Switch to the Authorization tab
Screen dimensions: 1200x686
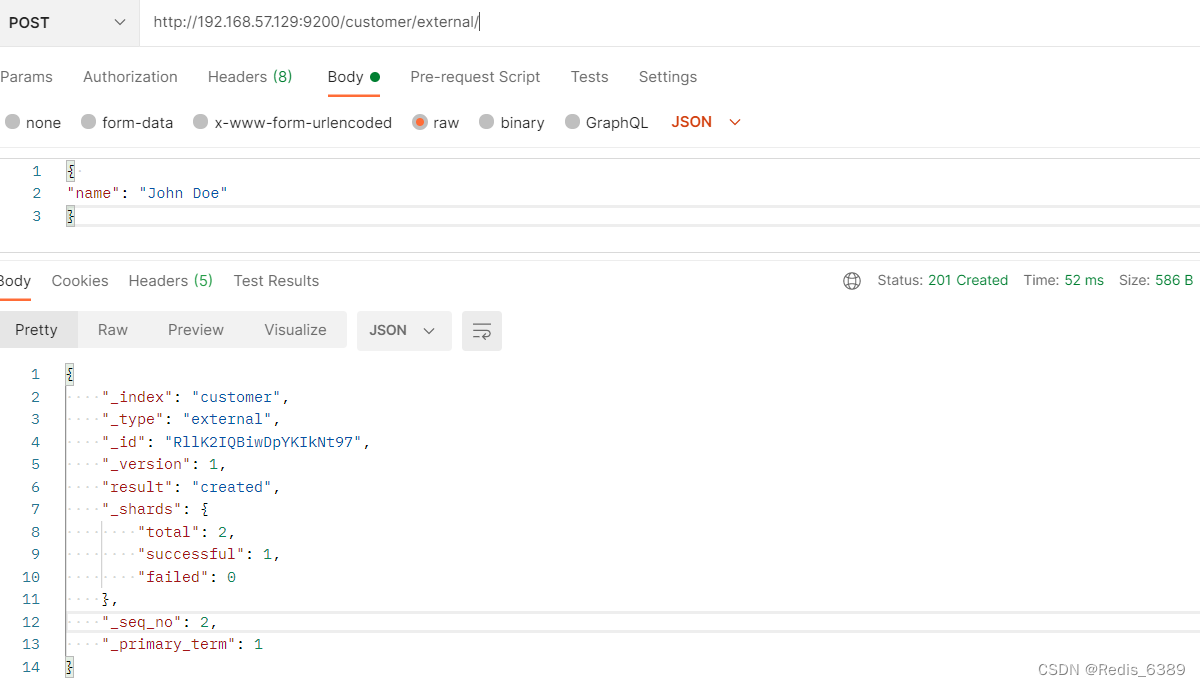(130, 77)
